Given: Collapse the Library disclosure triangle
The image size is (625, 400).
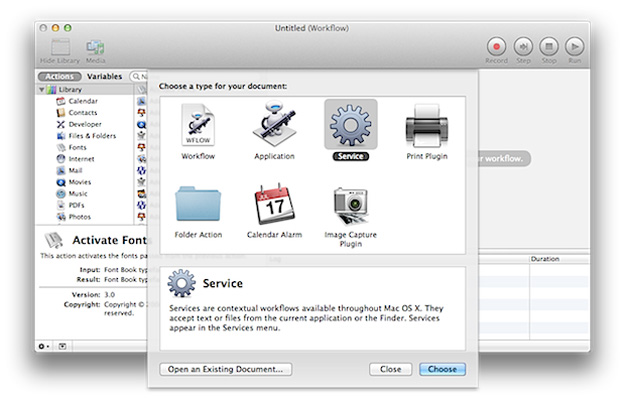Looking at the screenshot, I should [x=41, y=90].
